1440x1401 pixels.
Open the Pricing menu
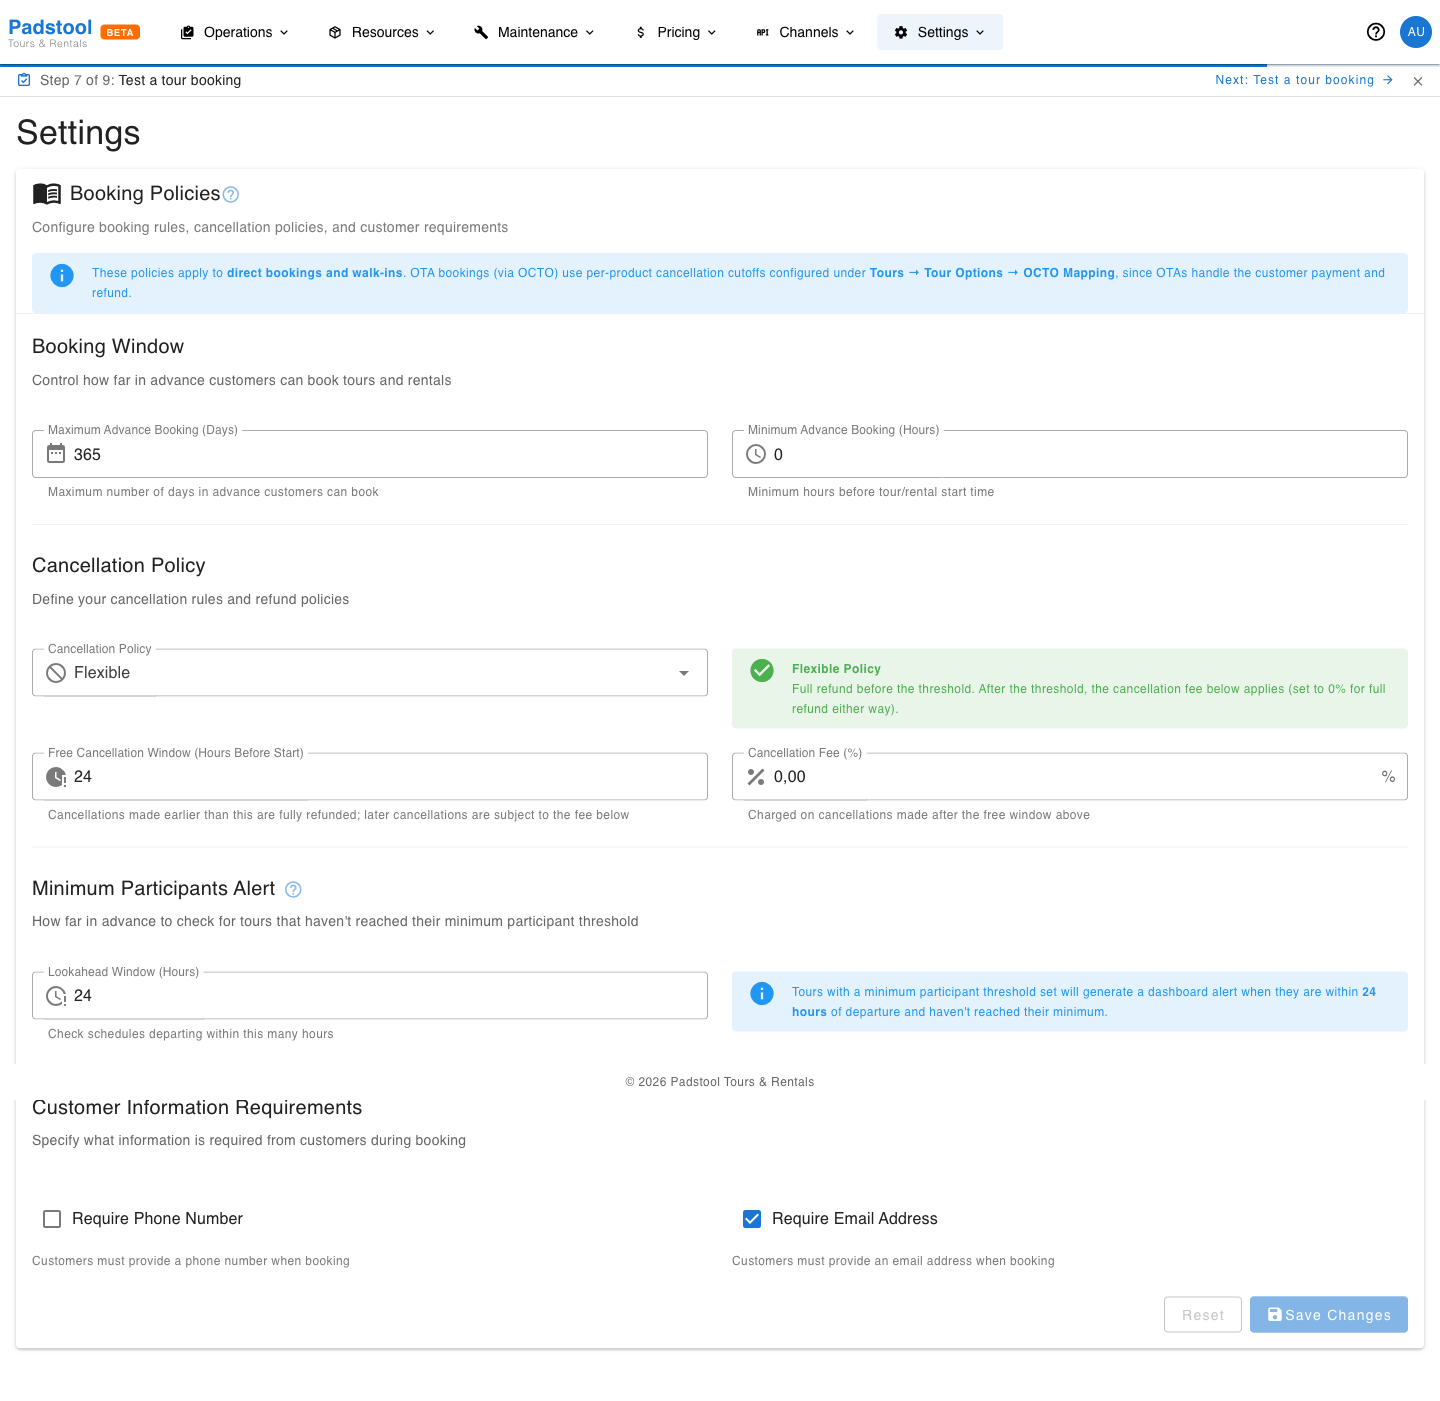tap(676, 32)
